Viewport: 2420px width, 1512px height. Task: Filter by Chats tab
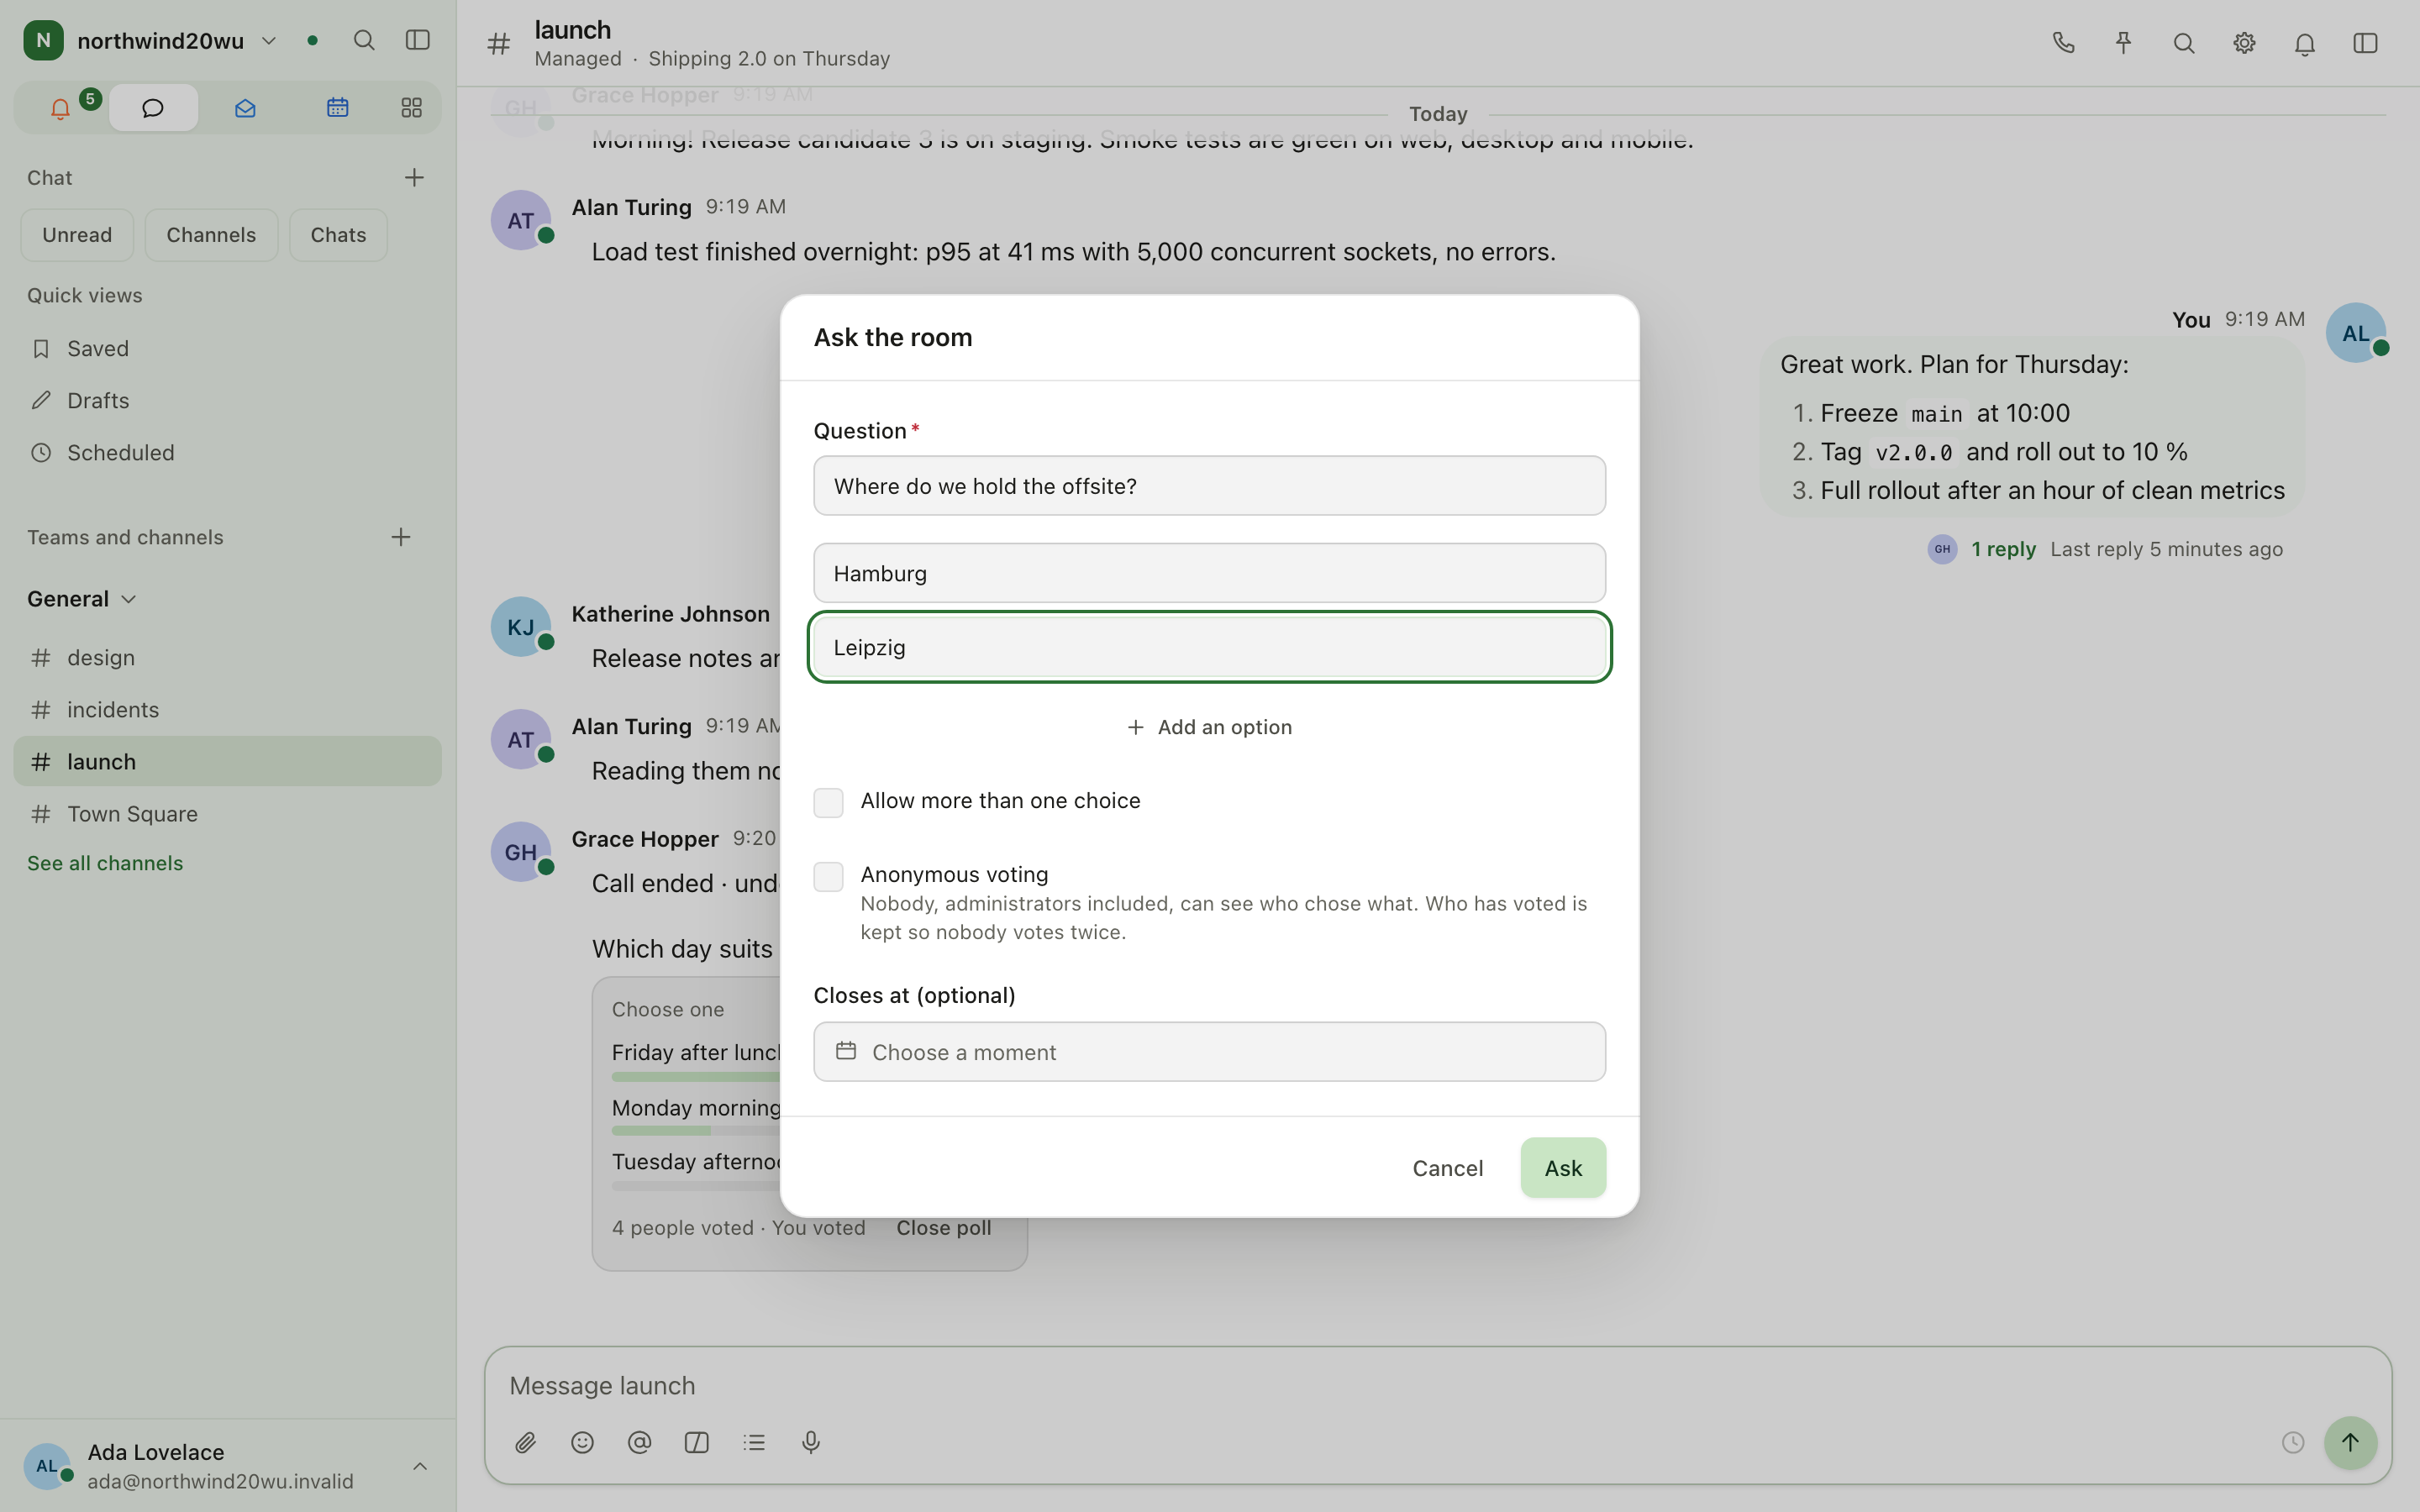point(338,235)
